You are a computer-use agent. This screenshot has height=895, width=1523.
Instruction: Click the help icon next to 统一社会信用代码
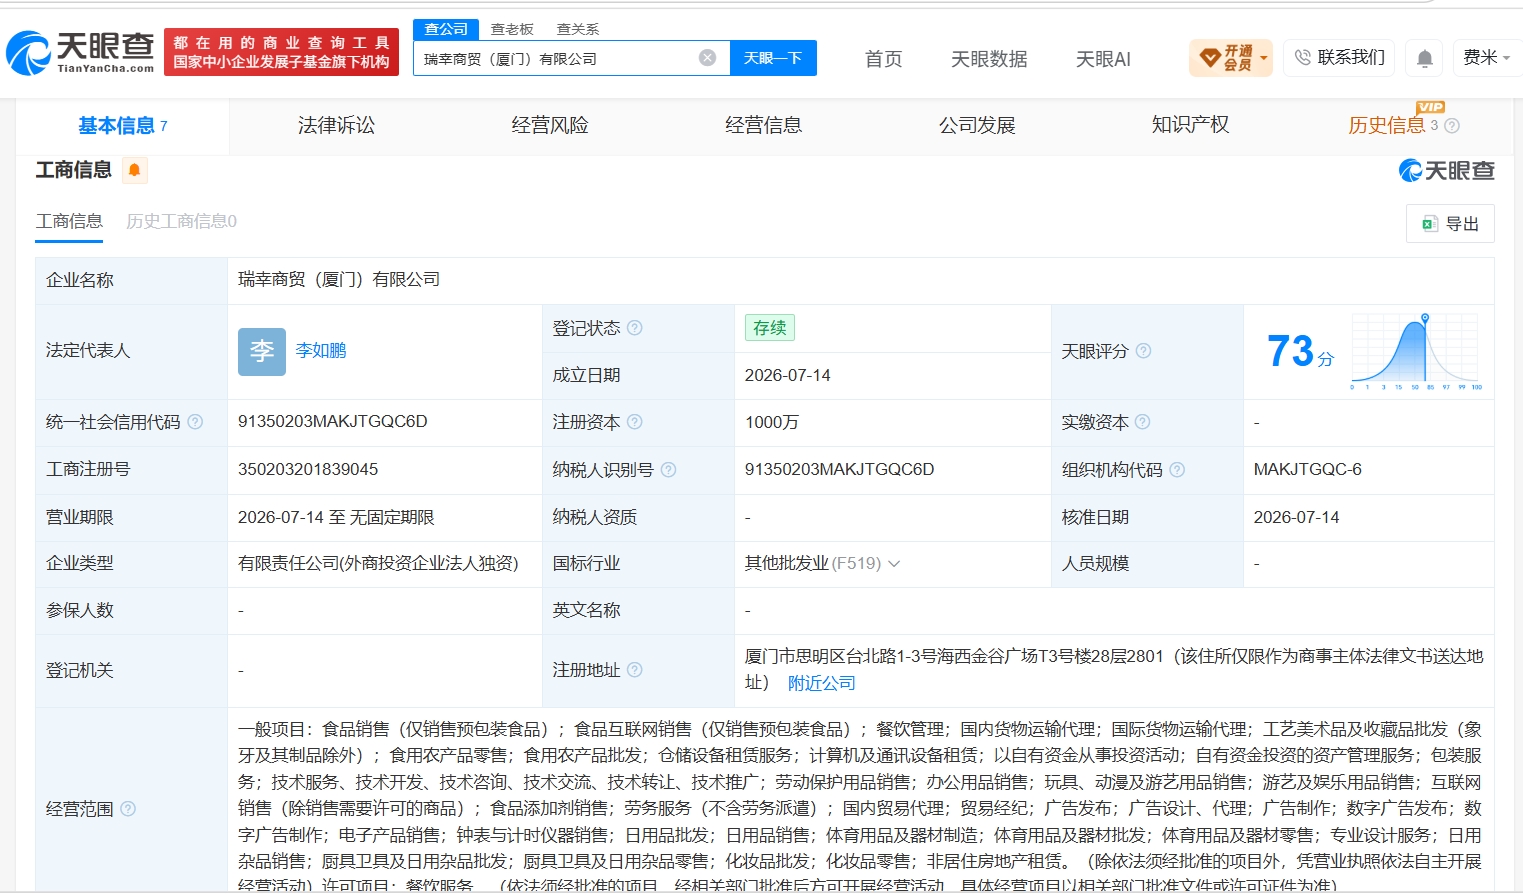click(195, 422)
